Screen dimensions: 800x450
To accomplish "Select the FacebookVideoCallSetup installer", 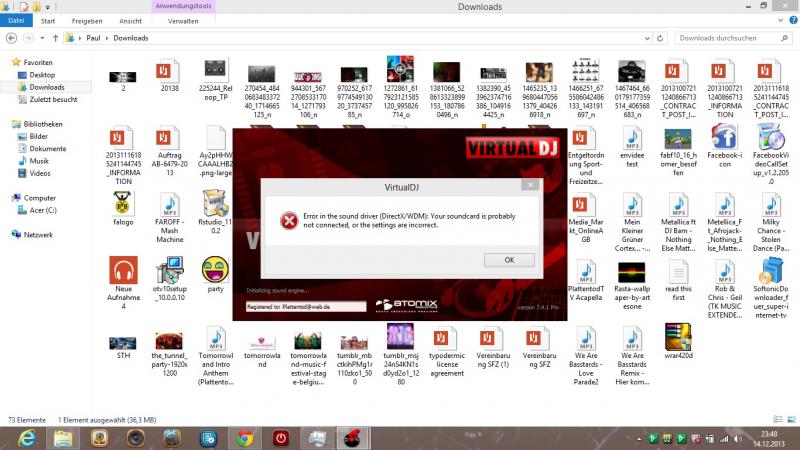I will point(770,156).
